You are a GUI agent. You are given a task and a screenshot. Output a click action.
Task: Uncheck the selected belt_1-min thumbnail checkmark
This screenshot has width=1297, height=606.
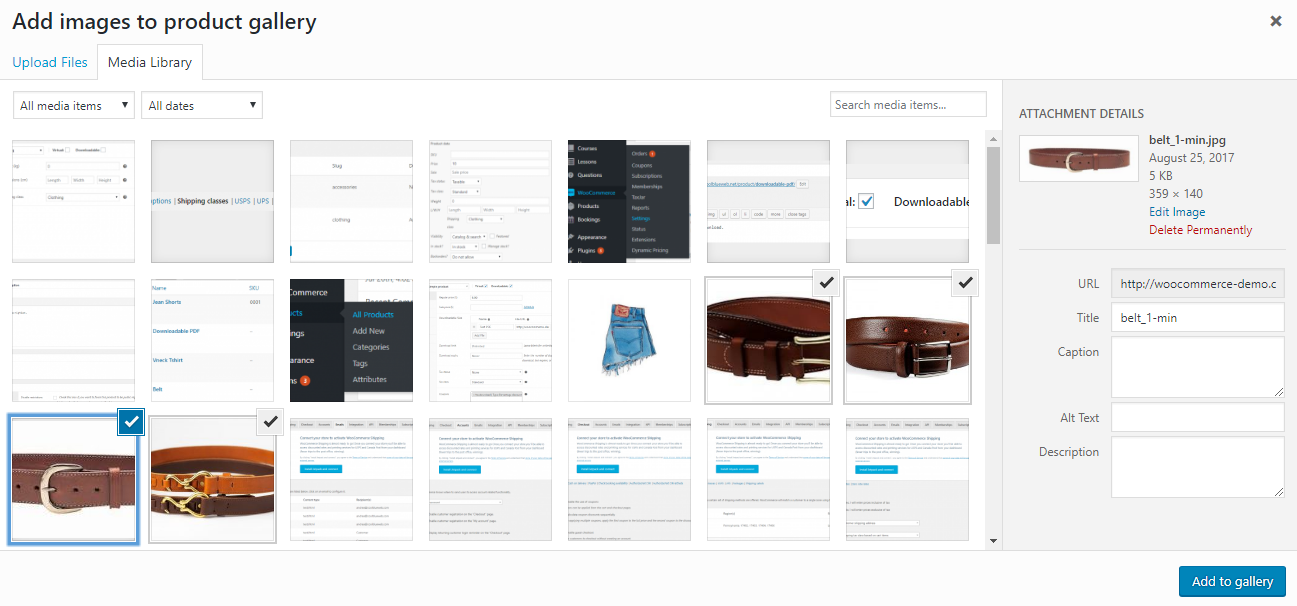[131, 422]
